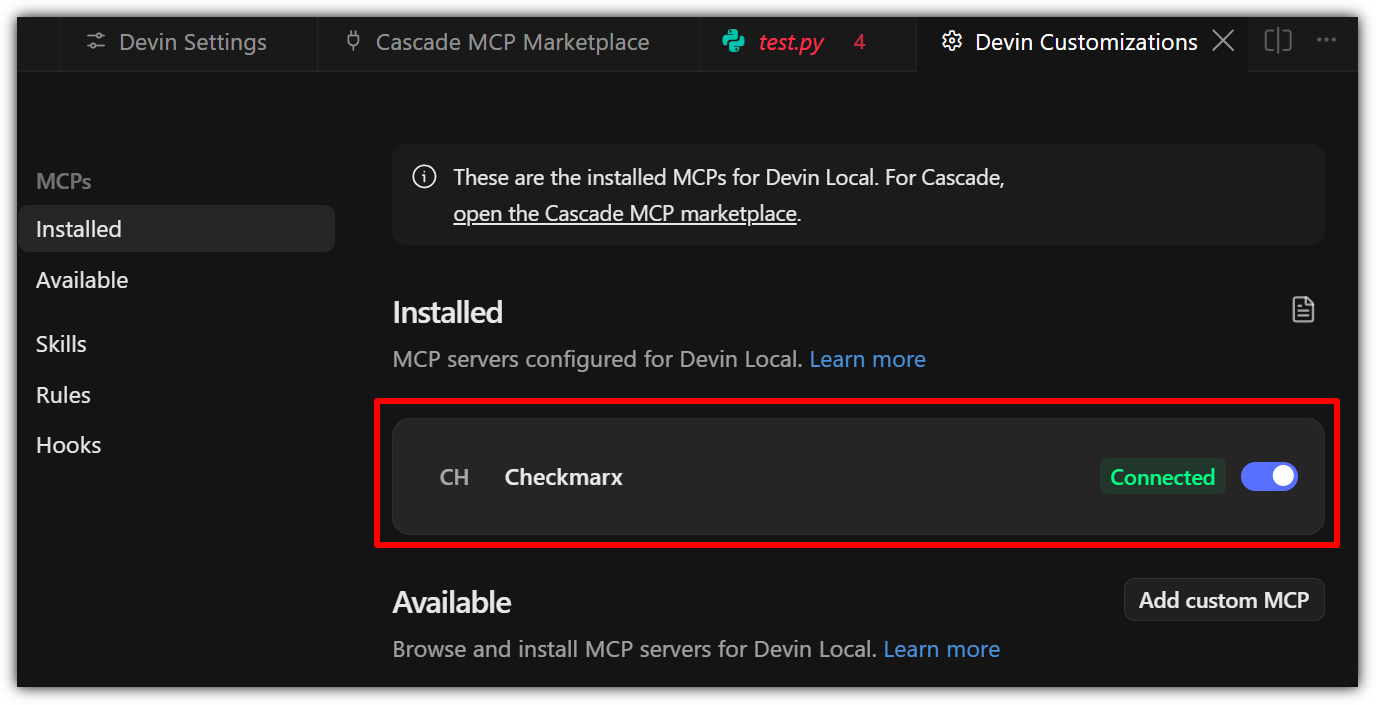Viewport: 1376px width, 705px height.
Task: Click Learn more link under Installed
Action: [867, 359]
